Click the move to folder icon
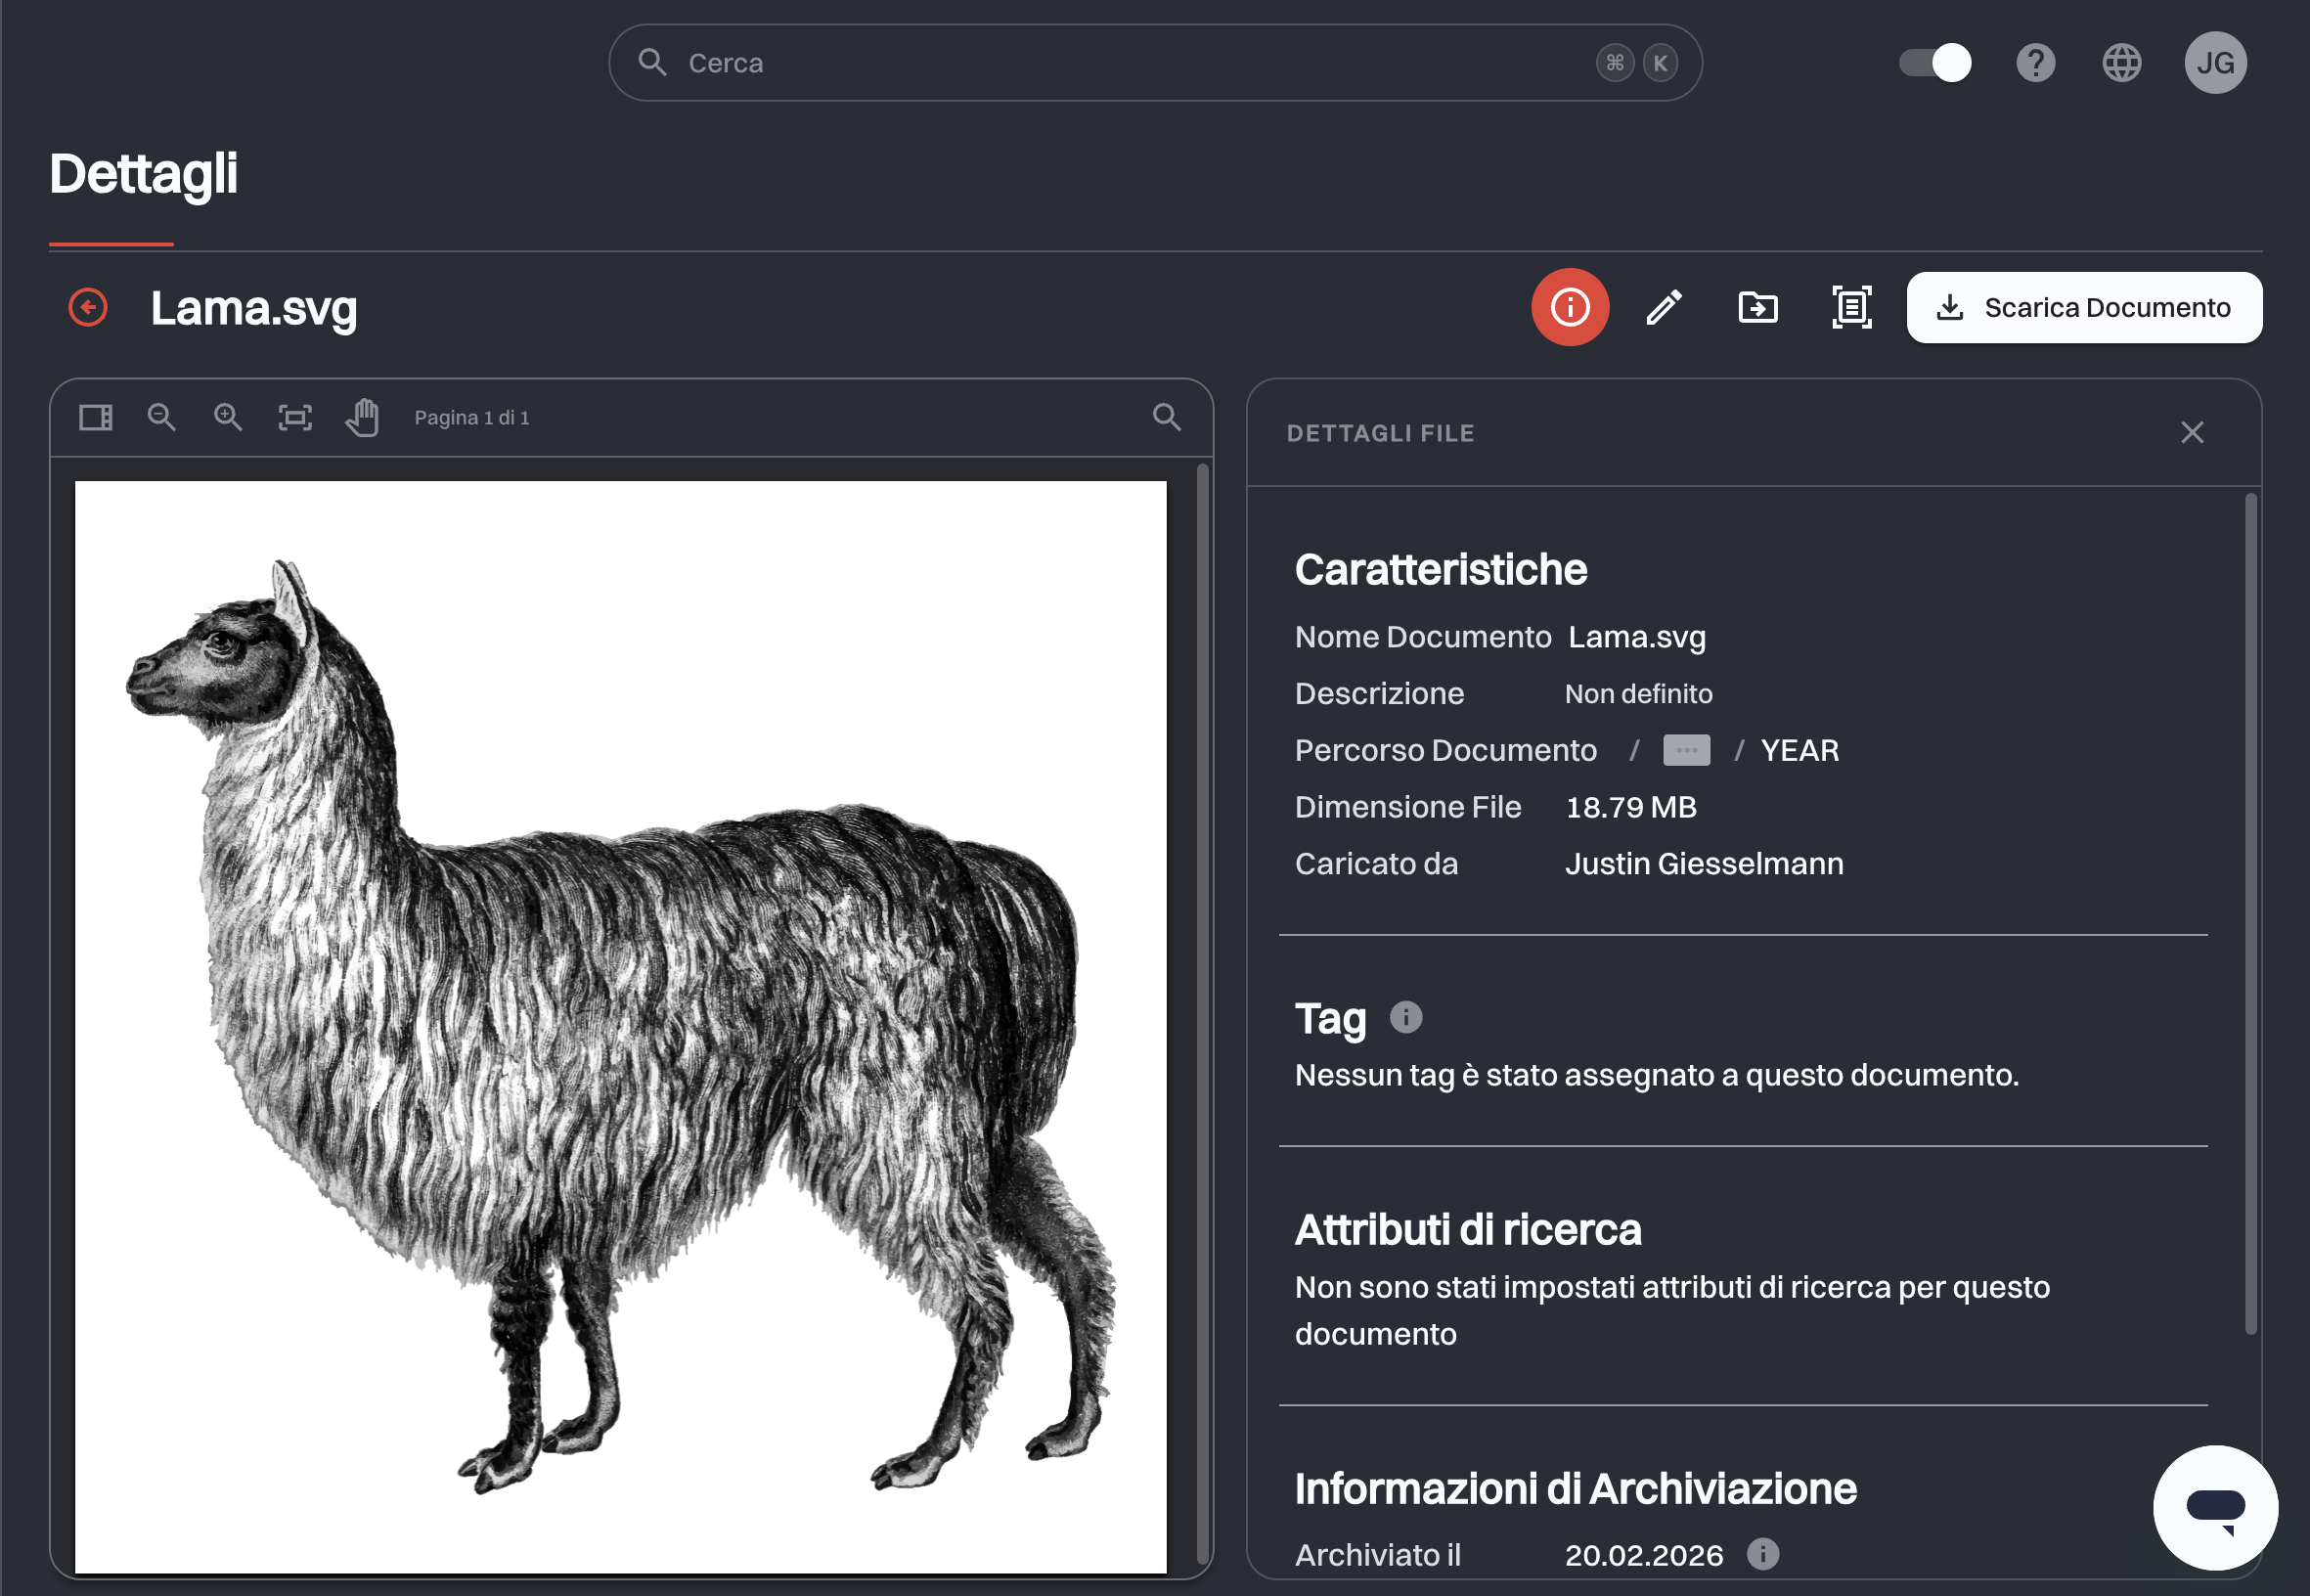This screenshot has height=1596, width=2310. 1758,307
